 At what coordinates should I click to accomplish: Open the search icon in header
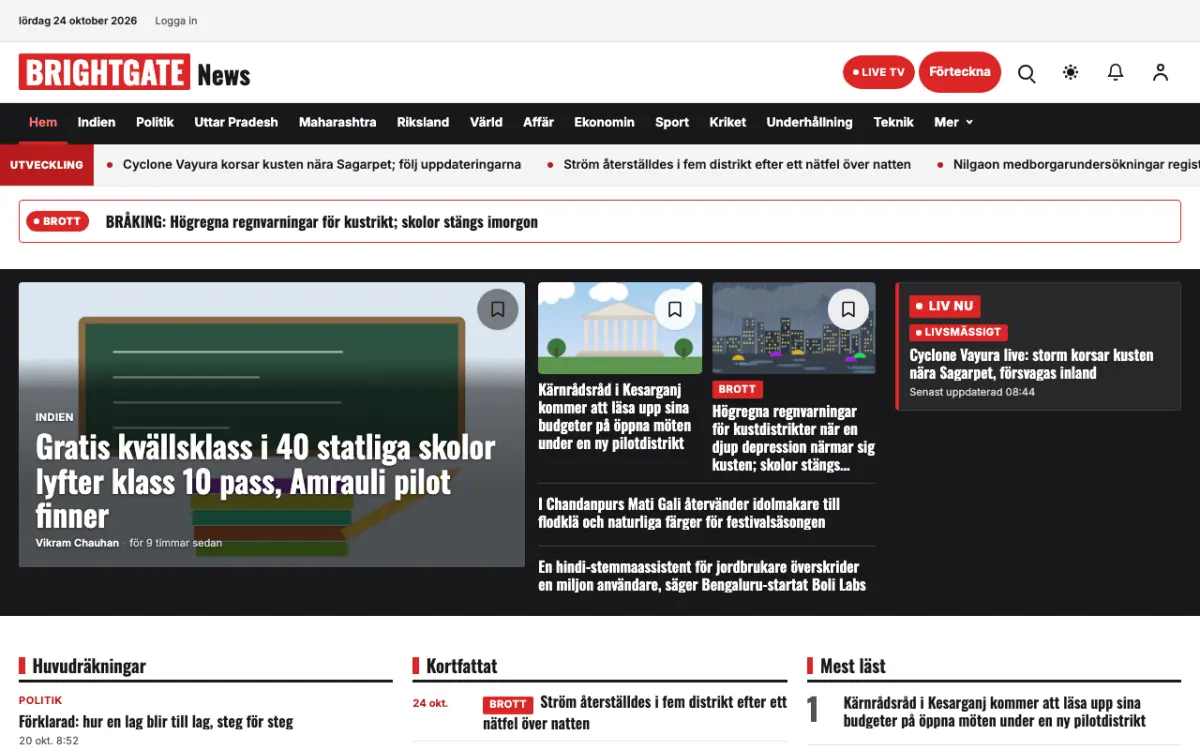pyautogui.click(x=1026, y=73)
